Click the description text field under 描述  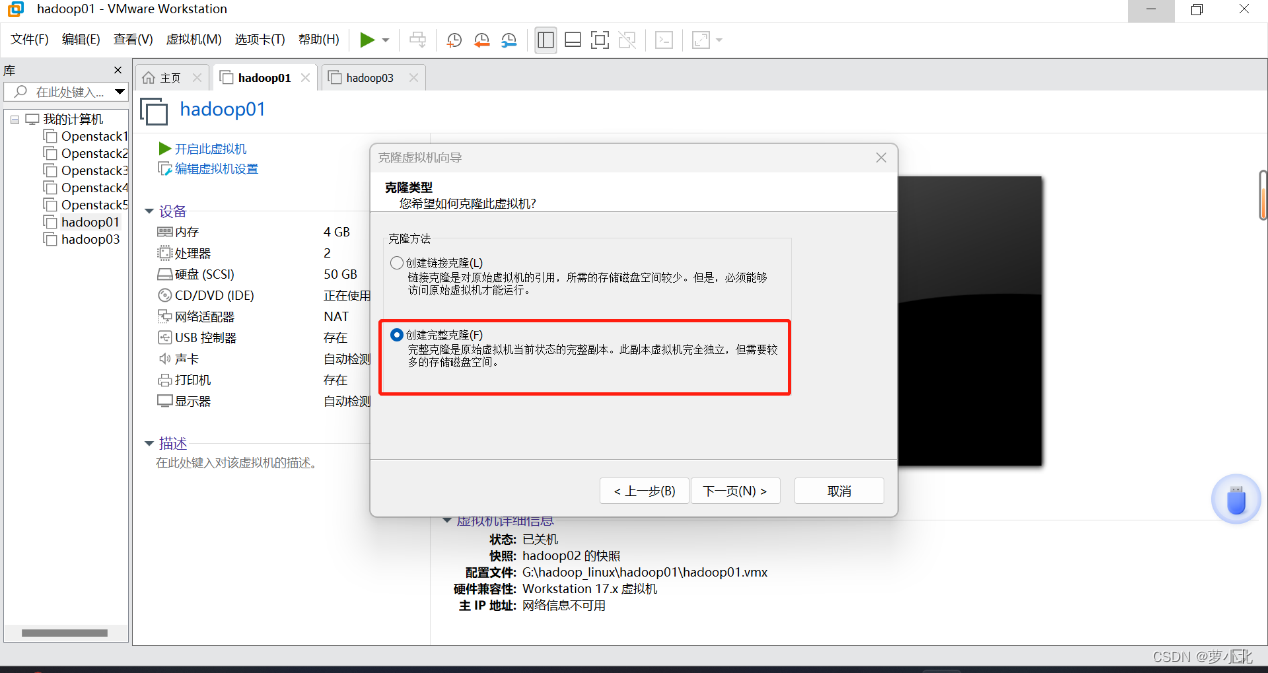236,463
